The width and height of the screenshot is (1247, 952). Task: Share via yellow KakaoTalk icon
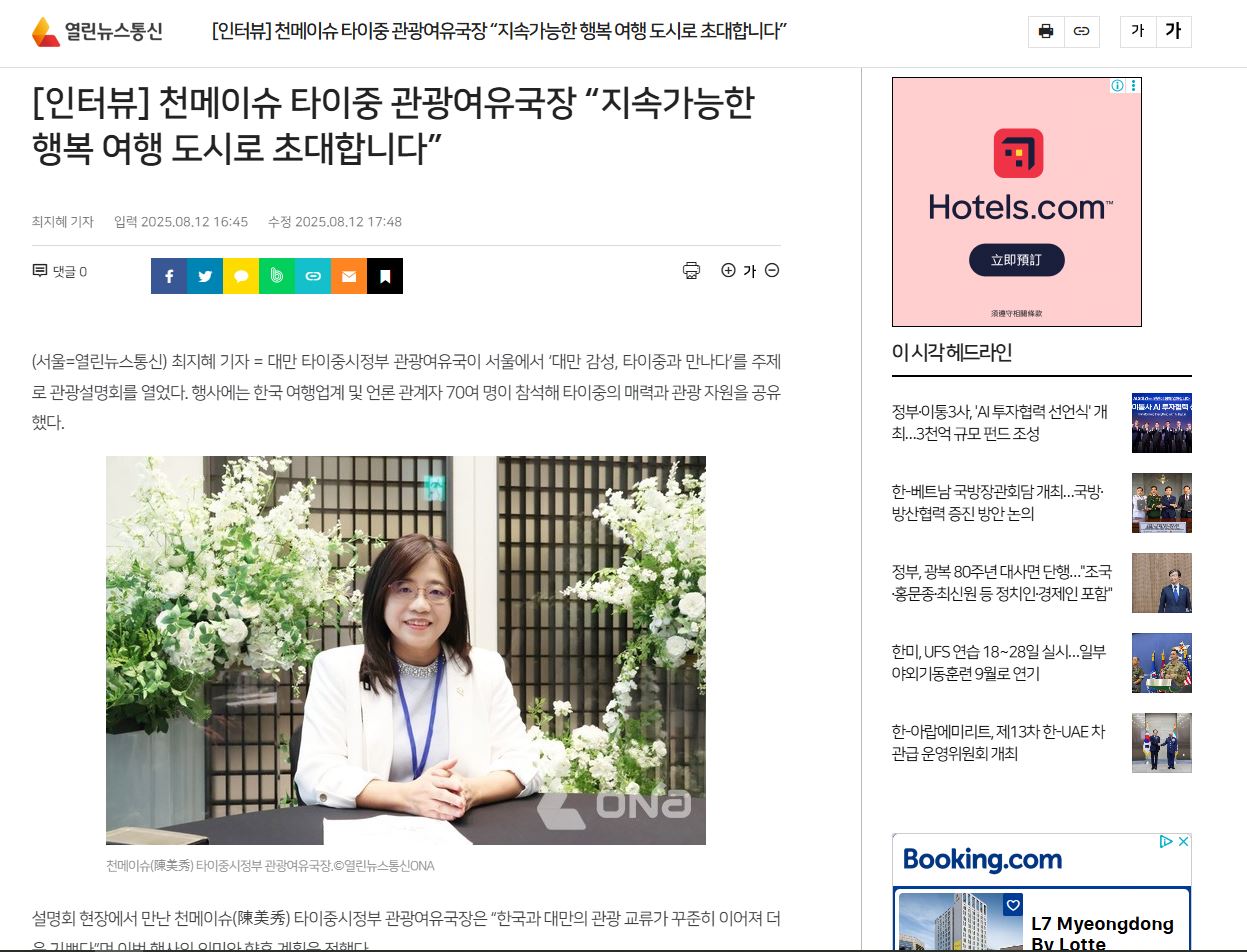click(x=241, y=276)
